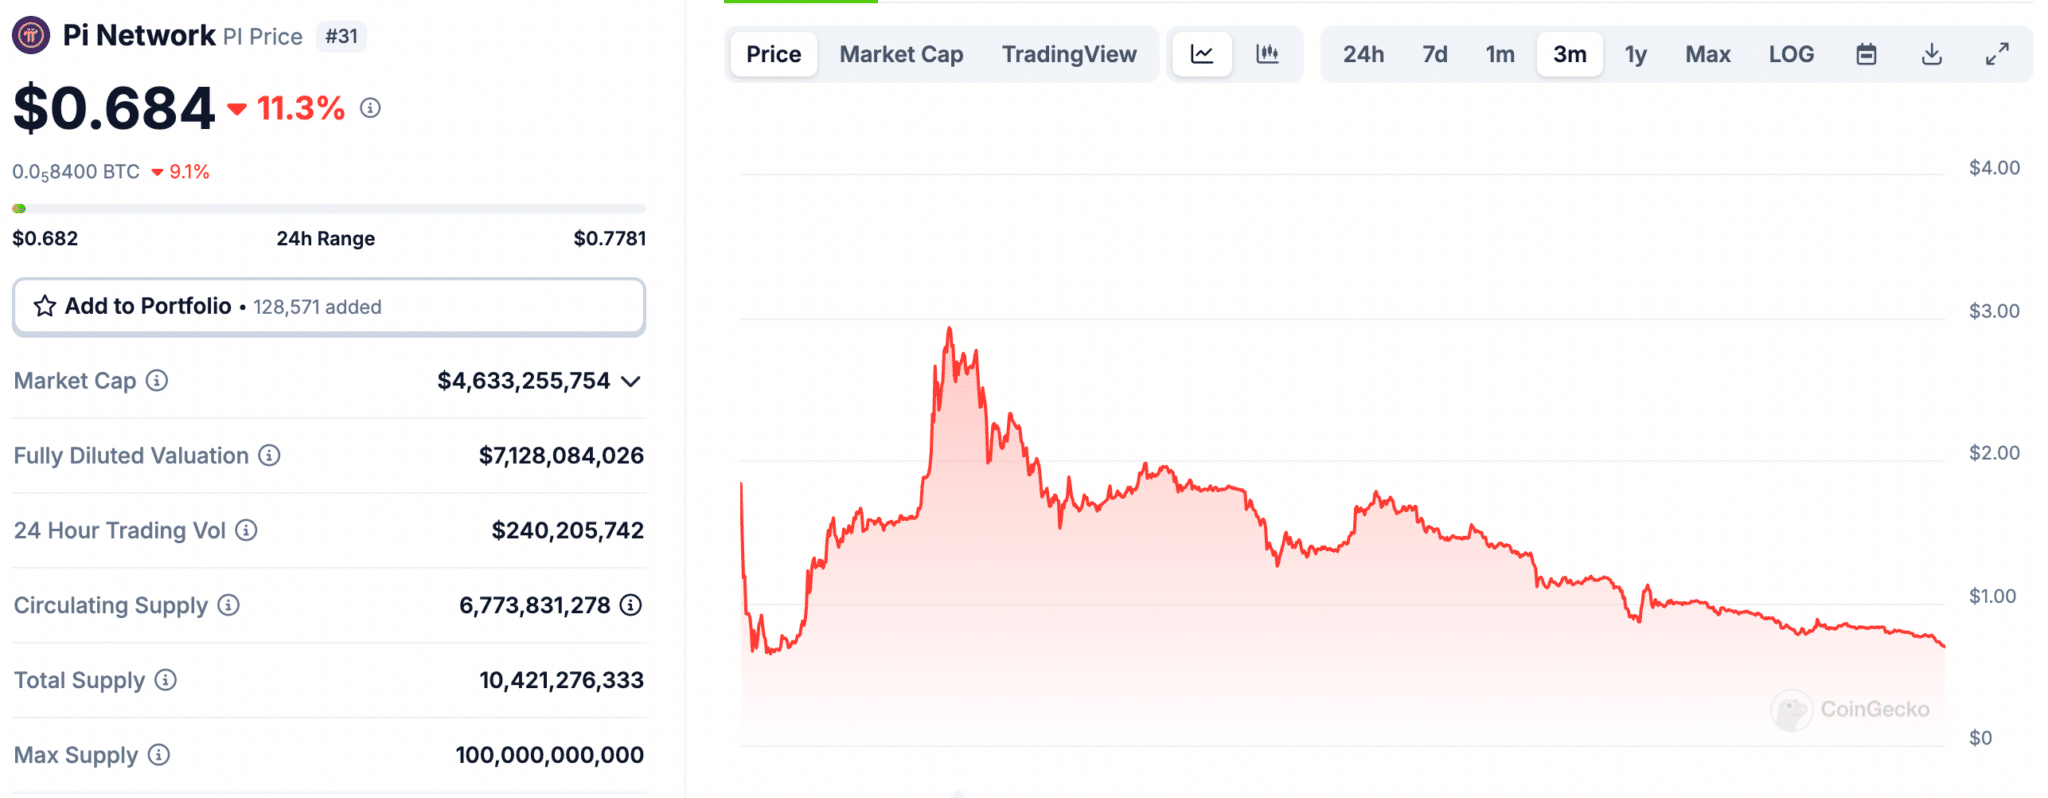This screenshot has width=2048, height=798.
Task: Switch to the Market Cap tab
Action: coord(901,54)
